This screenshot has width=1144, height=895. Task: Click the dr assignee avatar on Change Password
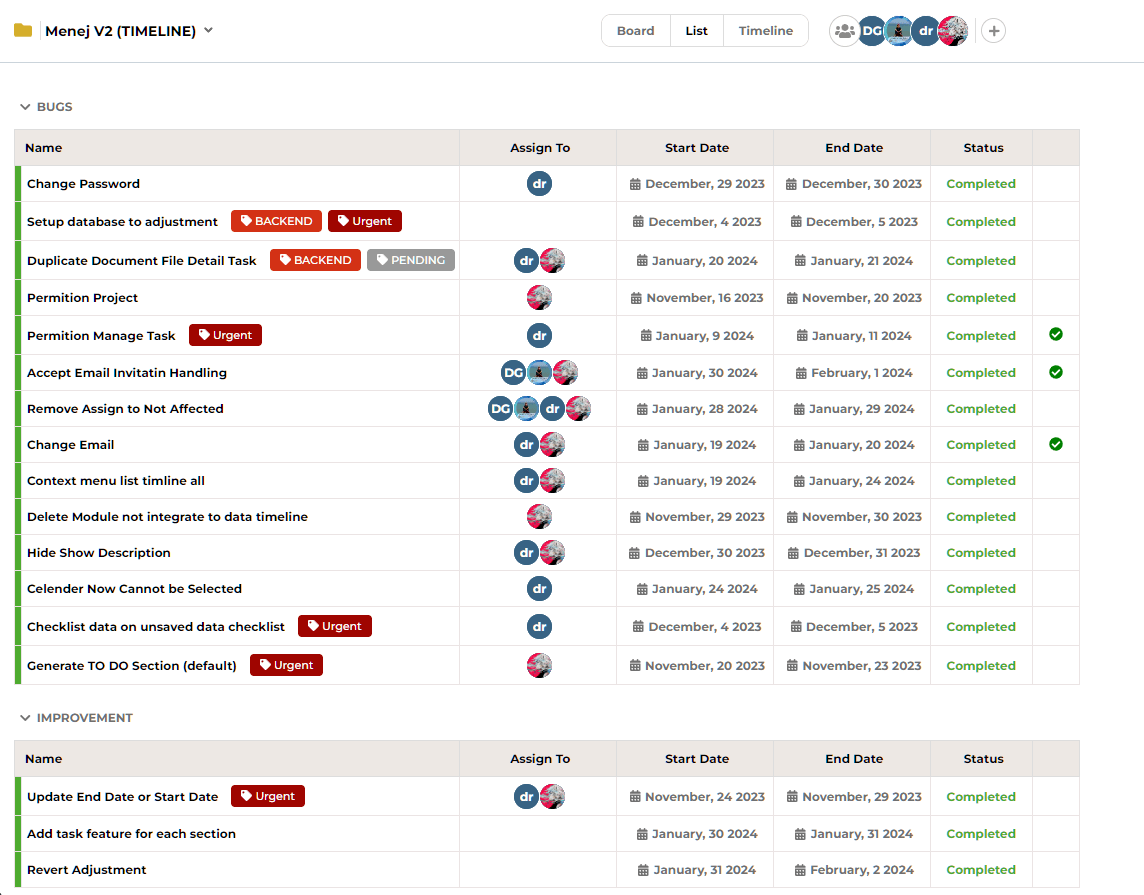pyautogui.click(x=539, y=184)
